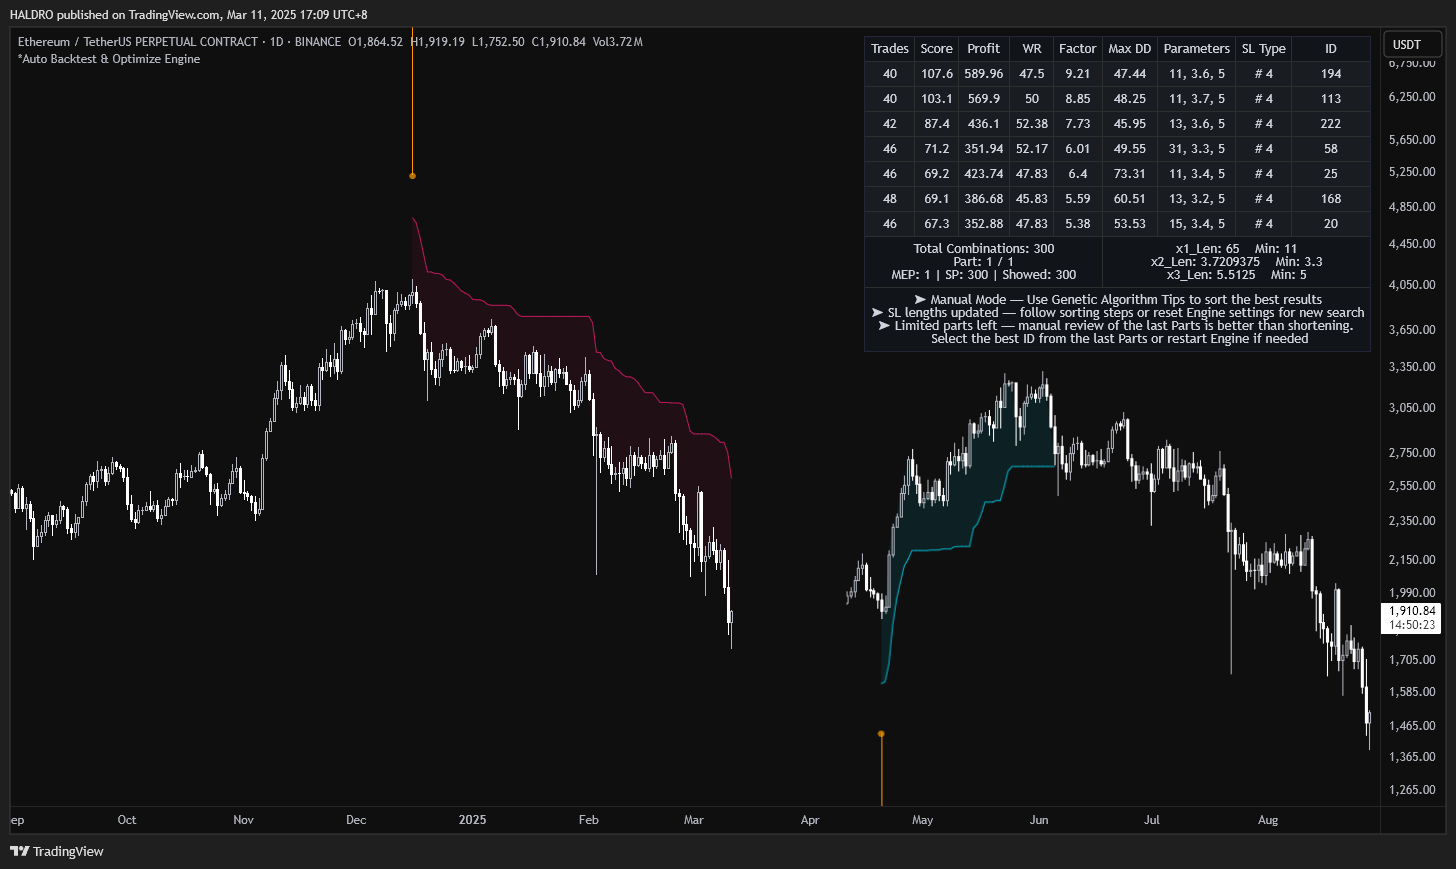Click the Vol3.72M volume readout
This screenshot has height=869, width=1456.
[x=617, y=42]
